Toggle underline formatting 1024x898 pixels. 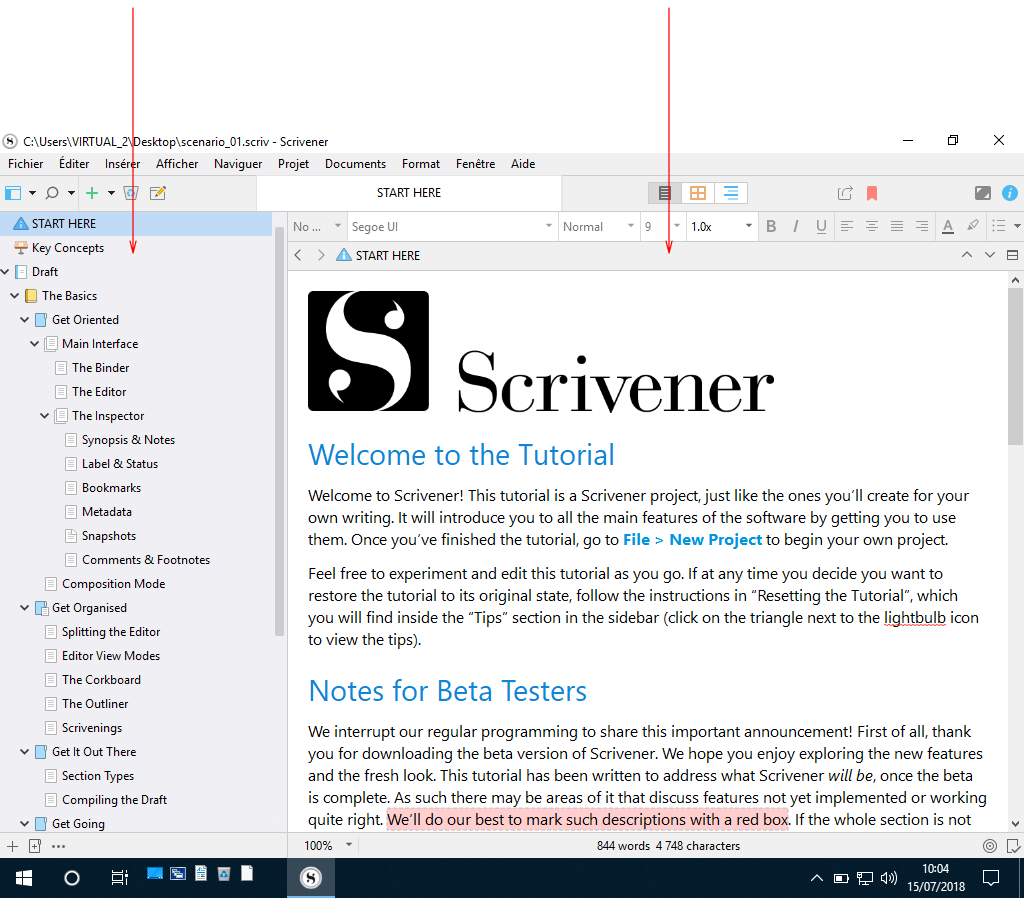821,226
